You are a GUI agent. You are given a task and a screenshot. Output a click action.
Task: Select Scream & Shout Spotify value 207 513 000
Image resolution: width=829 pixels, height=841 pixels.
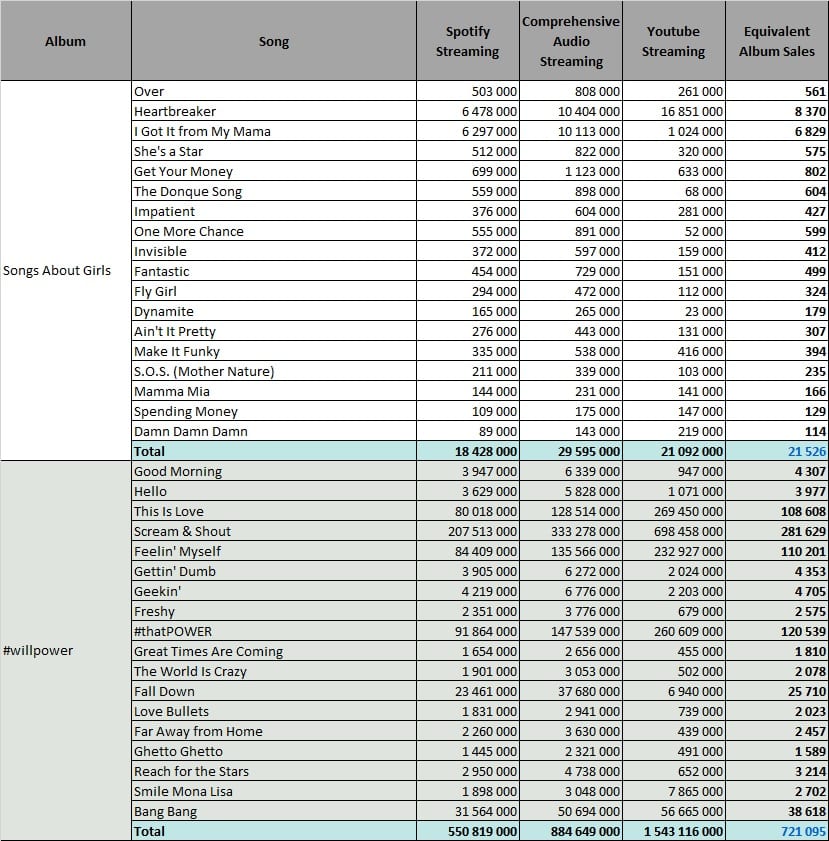tap(468, 532)
